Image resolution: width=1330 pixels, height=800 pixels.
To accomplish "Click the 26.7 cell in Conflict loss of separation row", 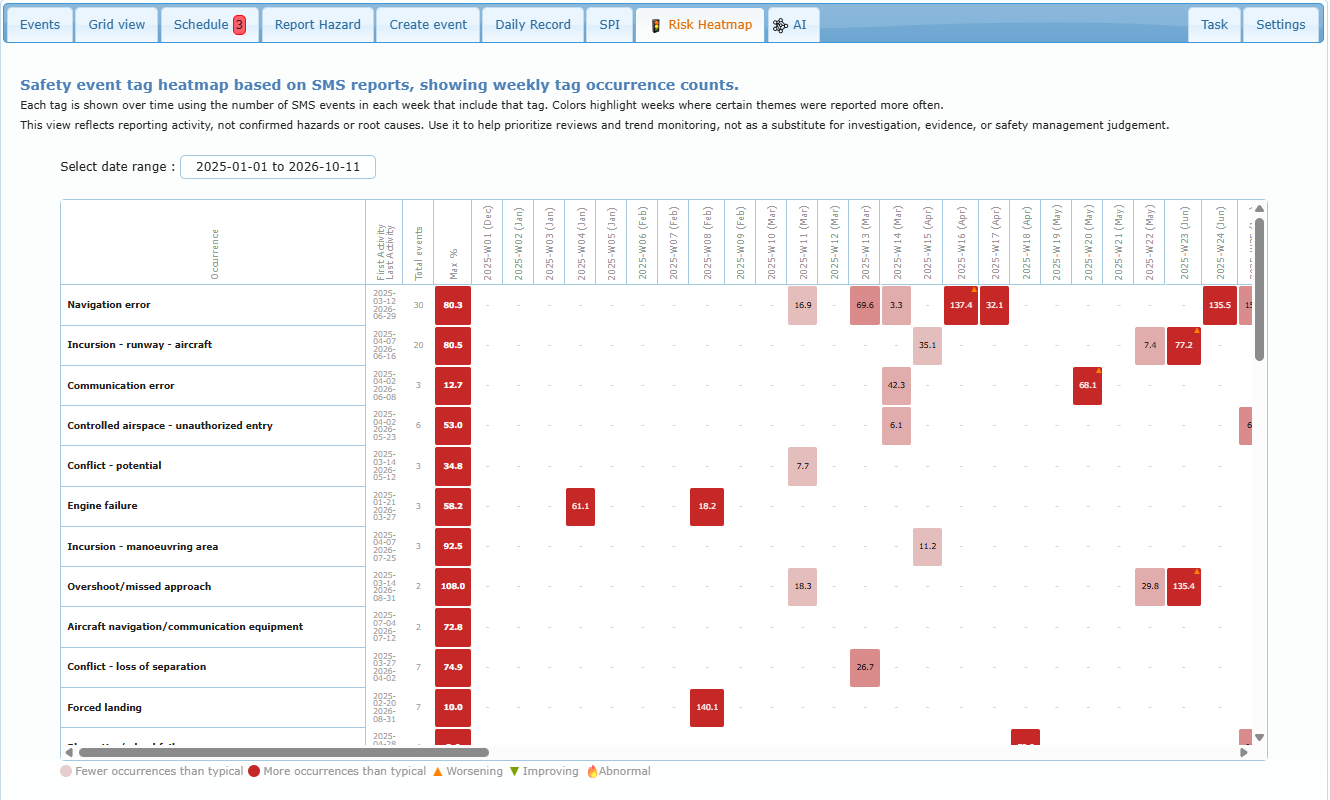I will pyautogui.click(x=865, y=667).
